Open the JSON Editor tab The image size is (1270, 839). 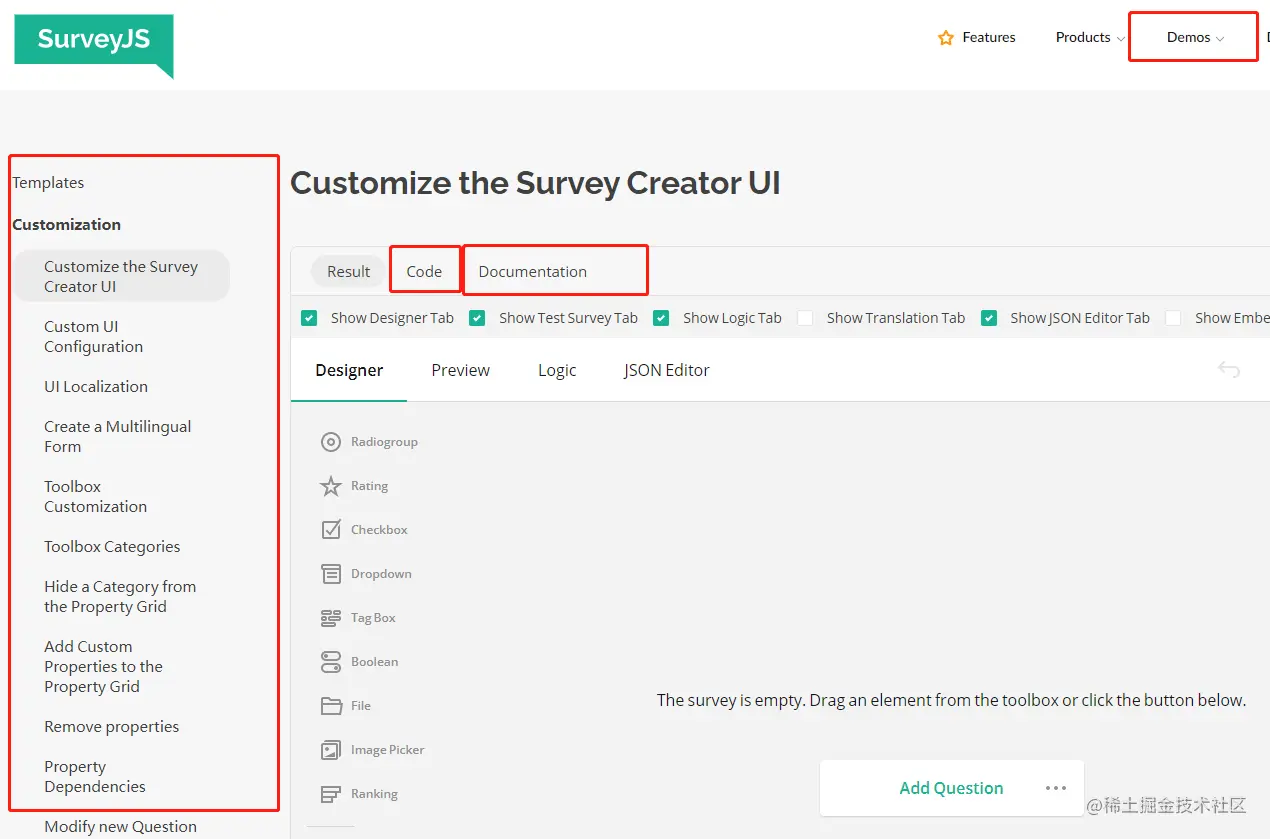tap(666, 370)
